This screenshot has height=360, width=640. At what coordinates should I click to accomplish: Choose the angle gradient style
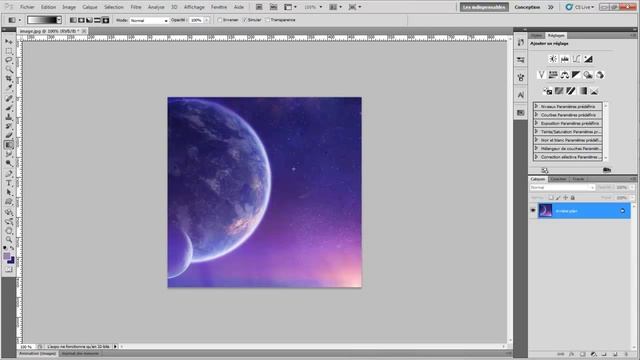click(x=89, y=20)
